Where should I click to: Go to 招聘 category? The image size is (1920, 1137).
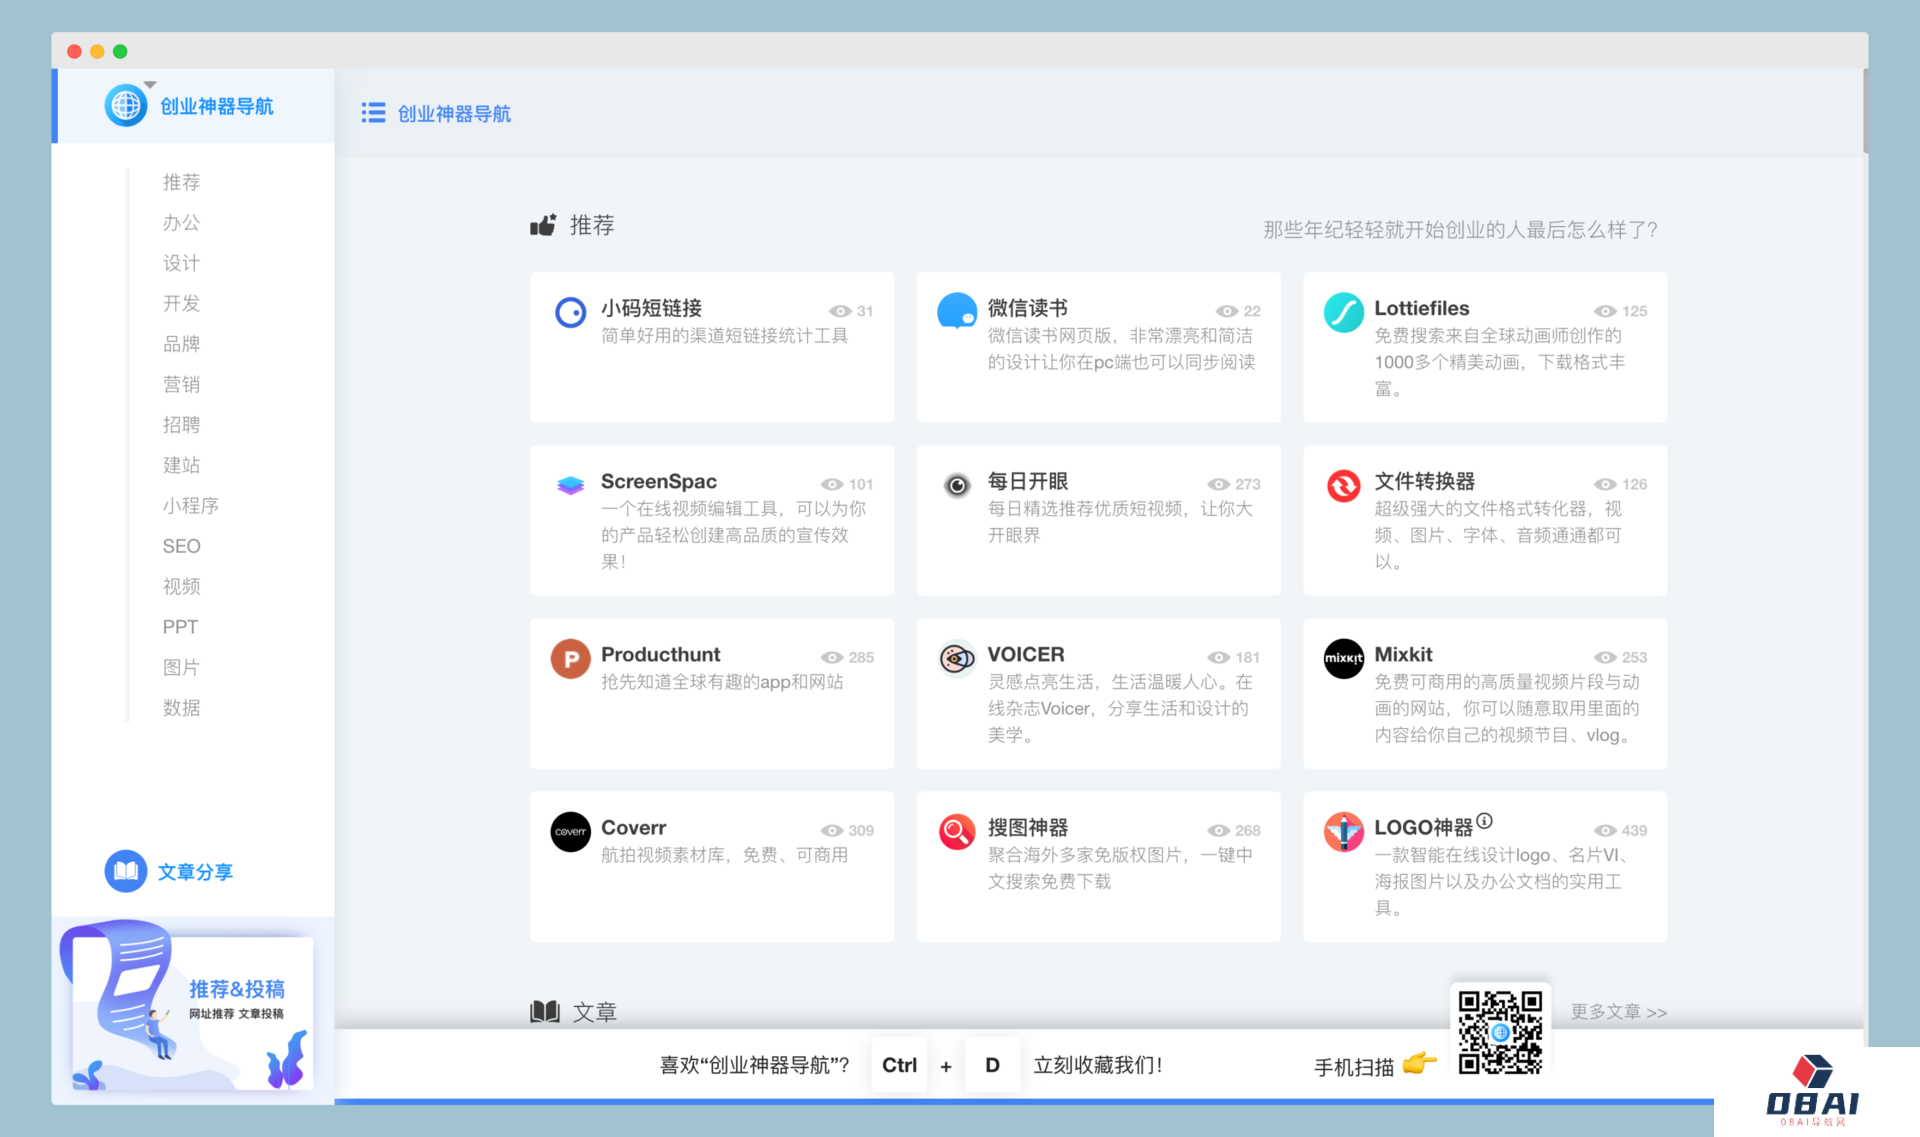181,425
